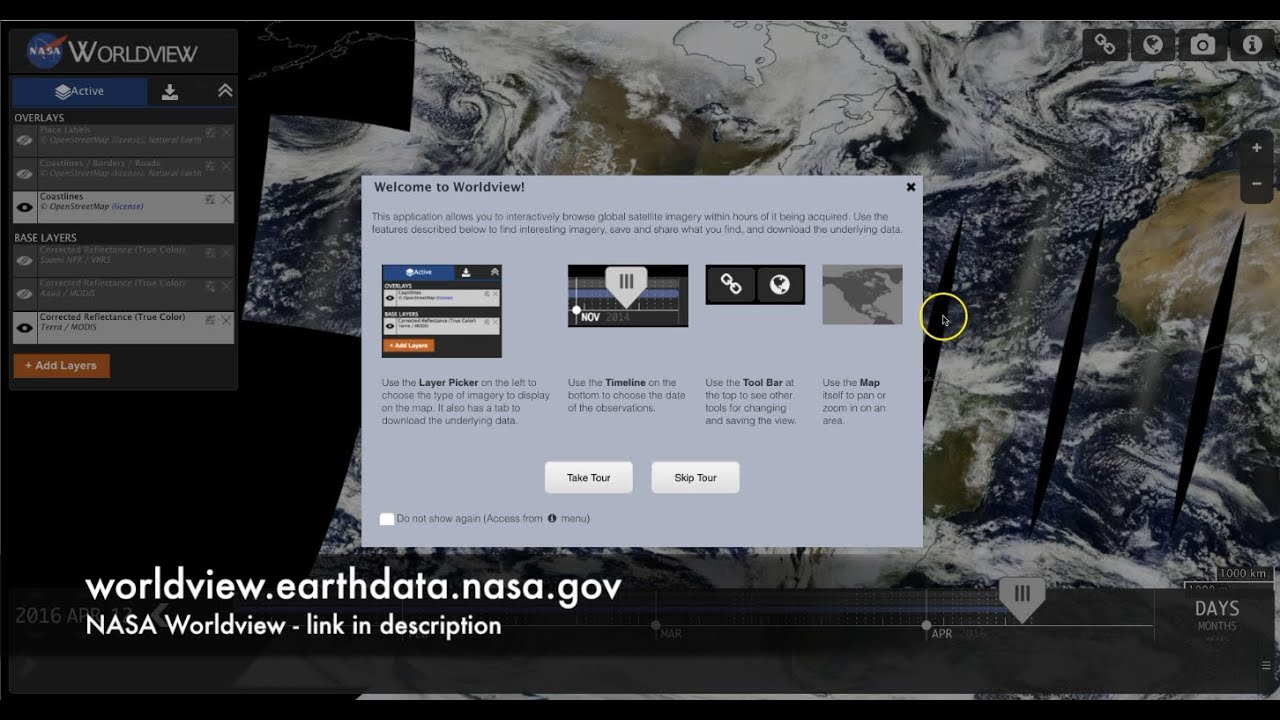Open options for Coastlines layer
Viewport: 1280px width, 720px height.
[x=210, y=199]
